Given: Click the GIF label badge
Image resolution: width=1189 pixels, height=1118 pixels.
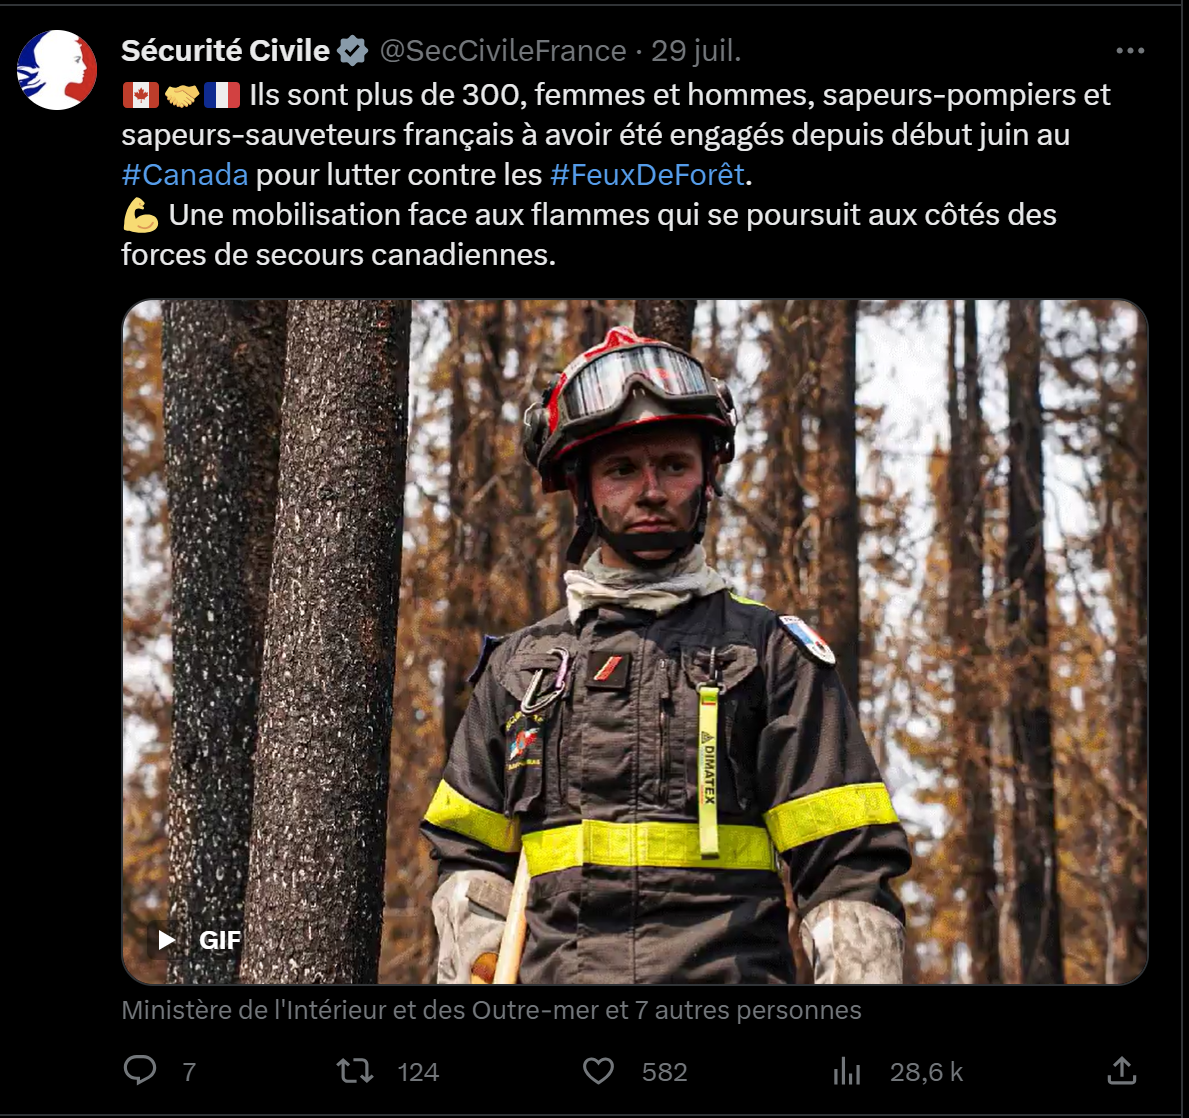Looking at the screenshot, I should pos(220,940).
